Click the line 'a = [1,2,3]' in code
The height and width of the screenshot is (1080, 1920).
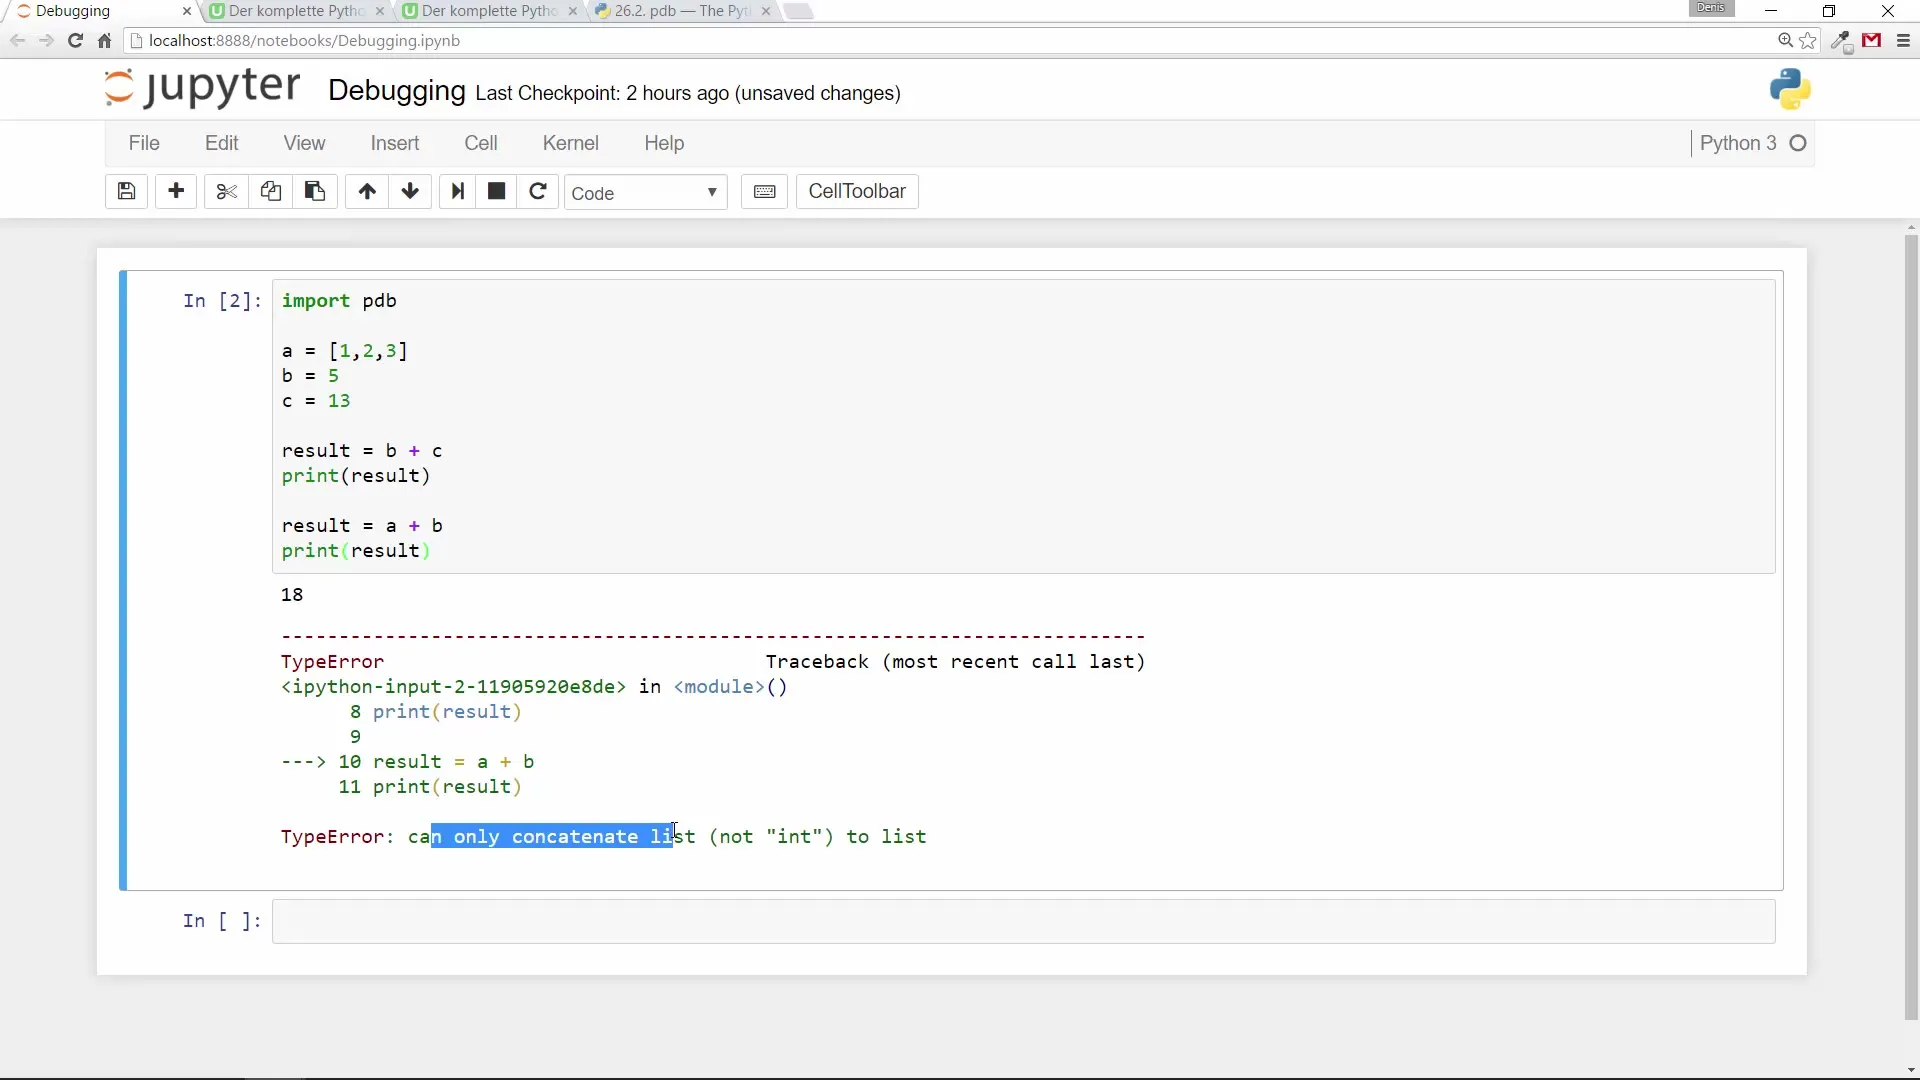point(344,351)
